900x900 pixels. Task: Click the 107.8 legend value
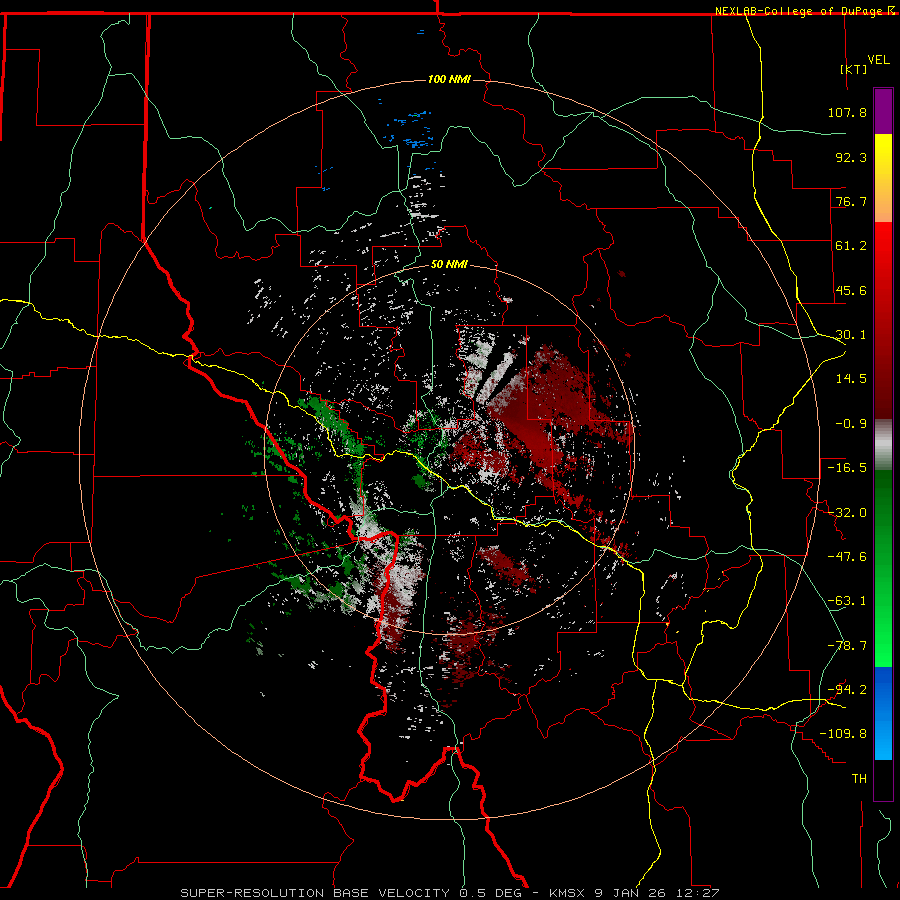(x=847, y=112)
